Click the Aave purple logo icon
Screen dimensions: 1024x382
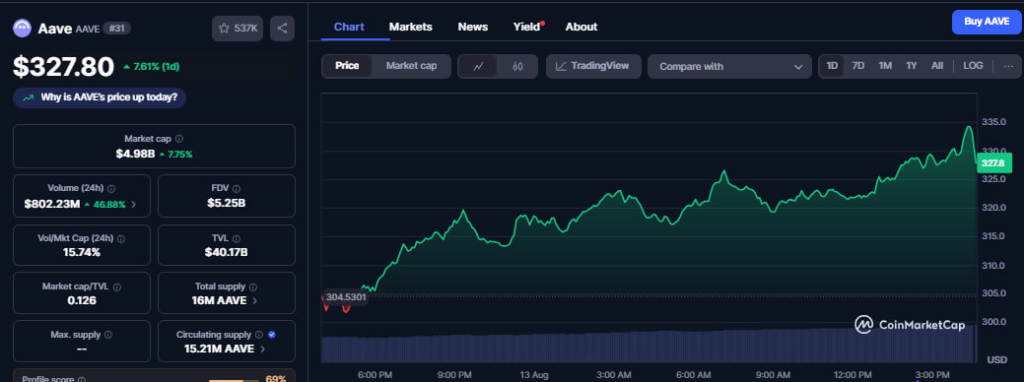[22, 28]
